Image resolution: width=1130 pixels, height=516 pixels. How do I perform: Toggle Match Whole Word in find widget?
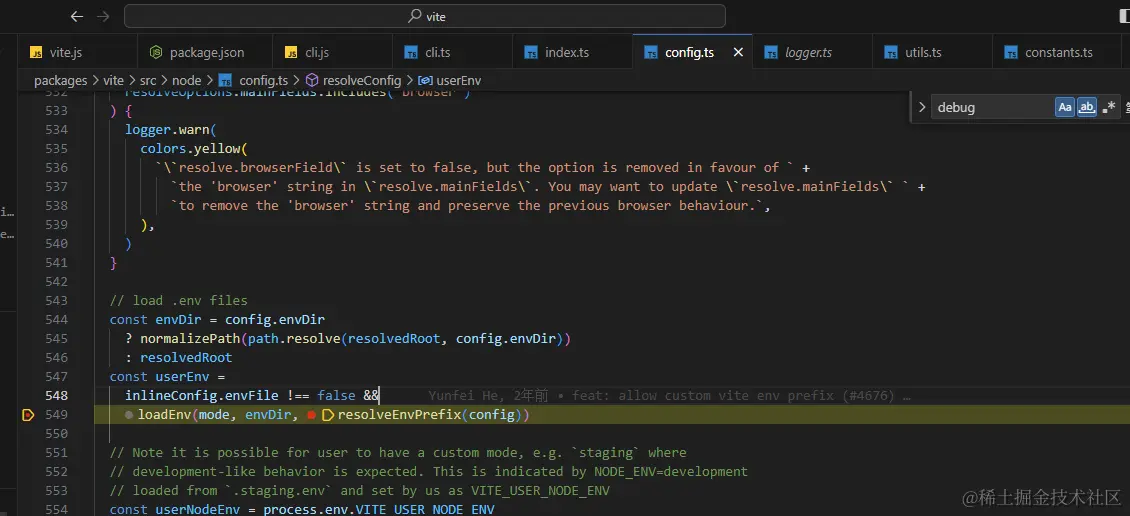(x=1087, y=107)
